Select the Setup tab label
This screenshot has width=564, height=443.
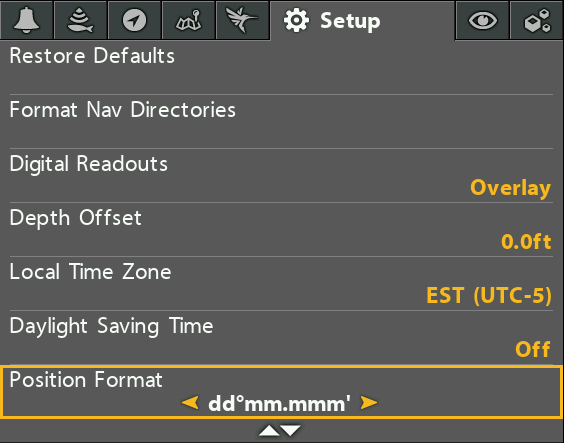(x=350, y=21)
